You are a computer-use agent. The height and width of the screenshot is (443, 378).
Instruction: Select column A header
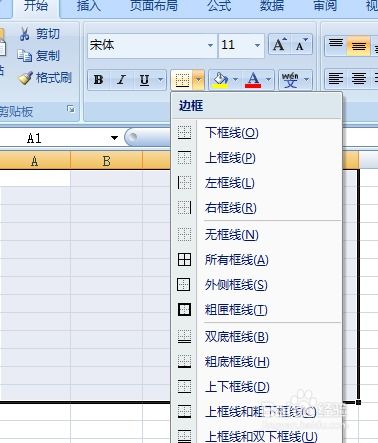pos(35,161)
